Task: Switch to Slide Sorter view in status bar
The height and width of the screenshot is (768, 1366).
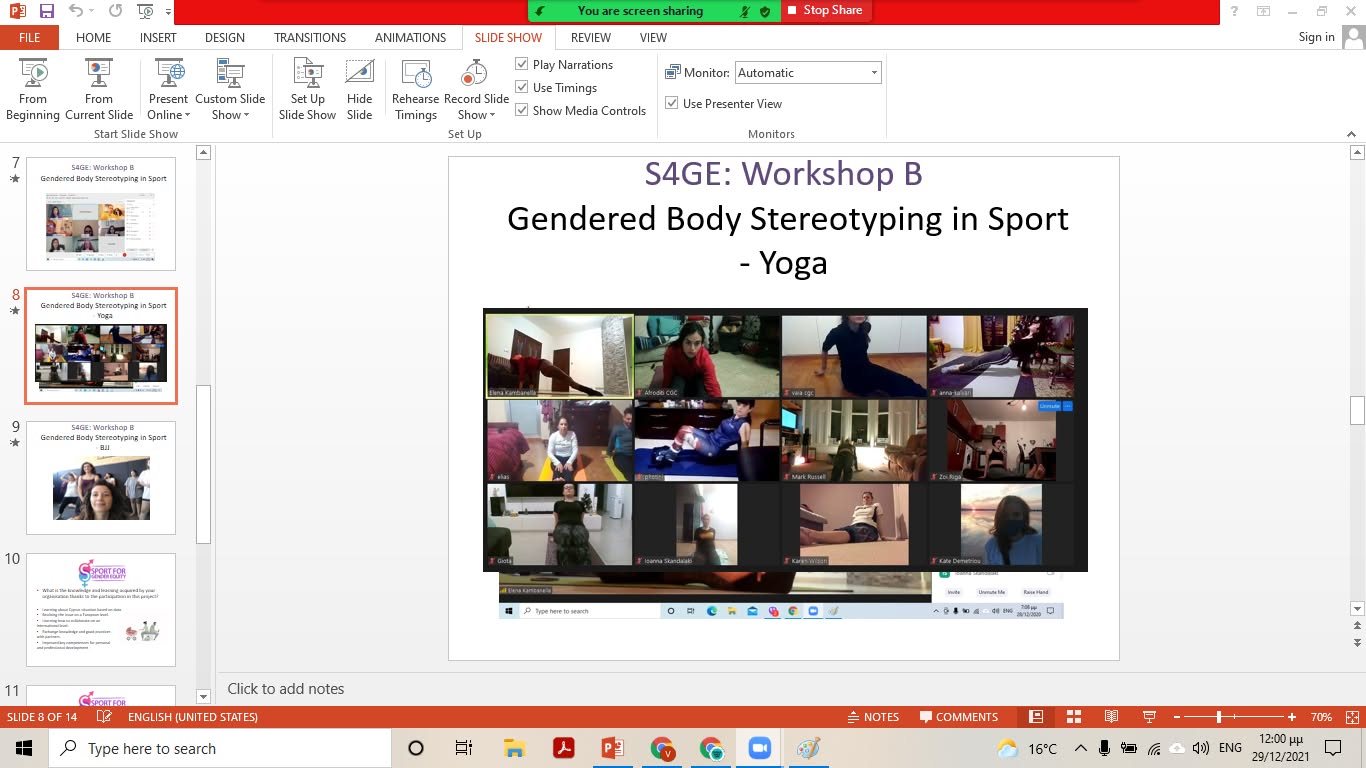Action: pyautogui.click(x=1074, y=717)
